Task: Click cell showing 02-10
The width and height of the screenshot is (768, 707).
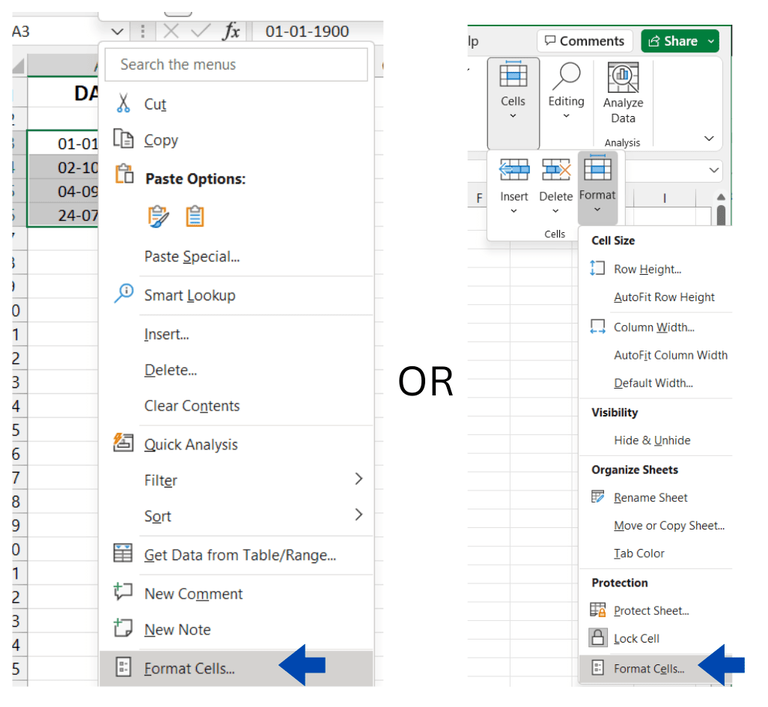Action: click(63, 168)
